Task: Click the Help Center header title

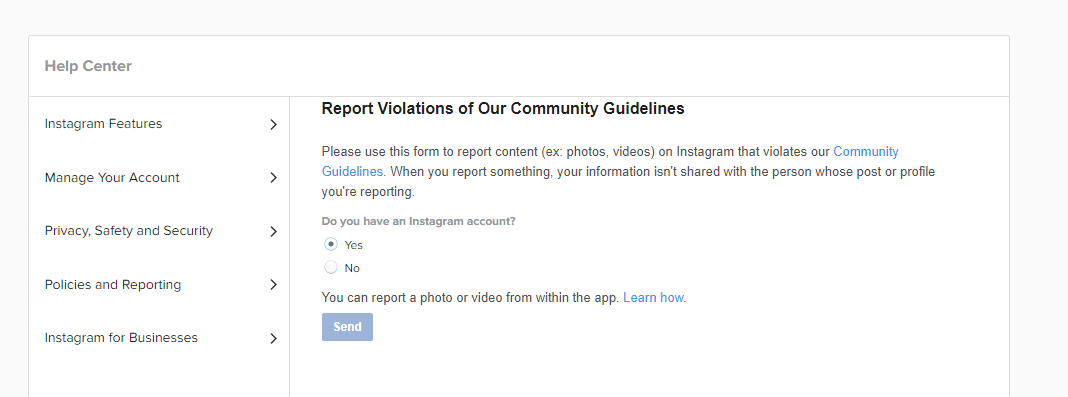Action: click(88, 66)
